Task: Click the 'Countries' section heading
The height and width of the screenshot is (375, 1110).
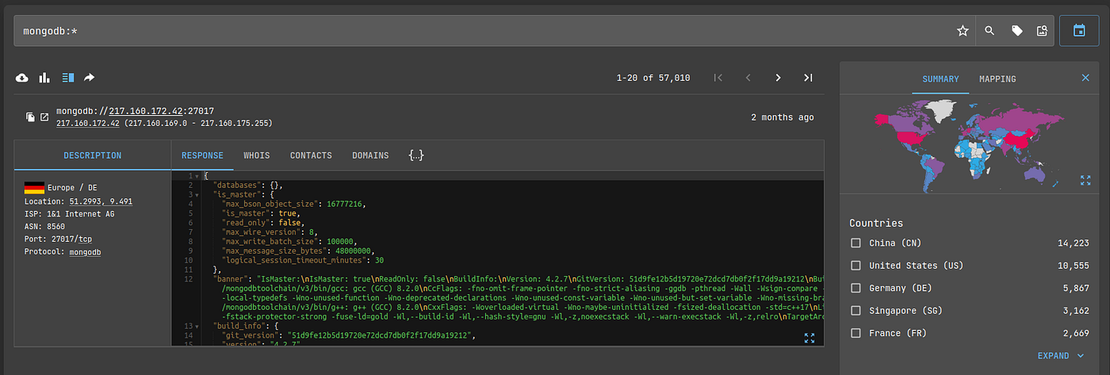Action: click(876, 223)
